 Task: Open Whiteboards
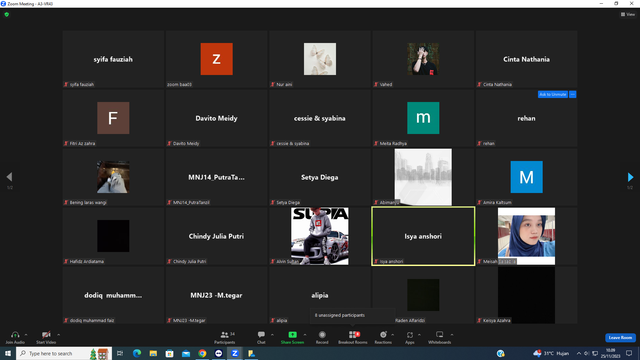click(x=440, y=337)
